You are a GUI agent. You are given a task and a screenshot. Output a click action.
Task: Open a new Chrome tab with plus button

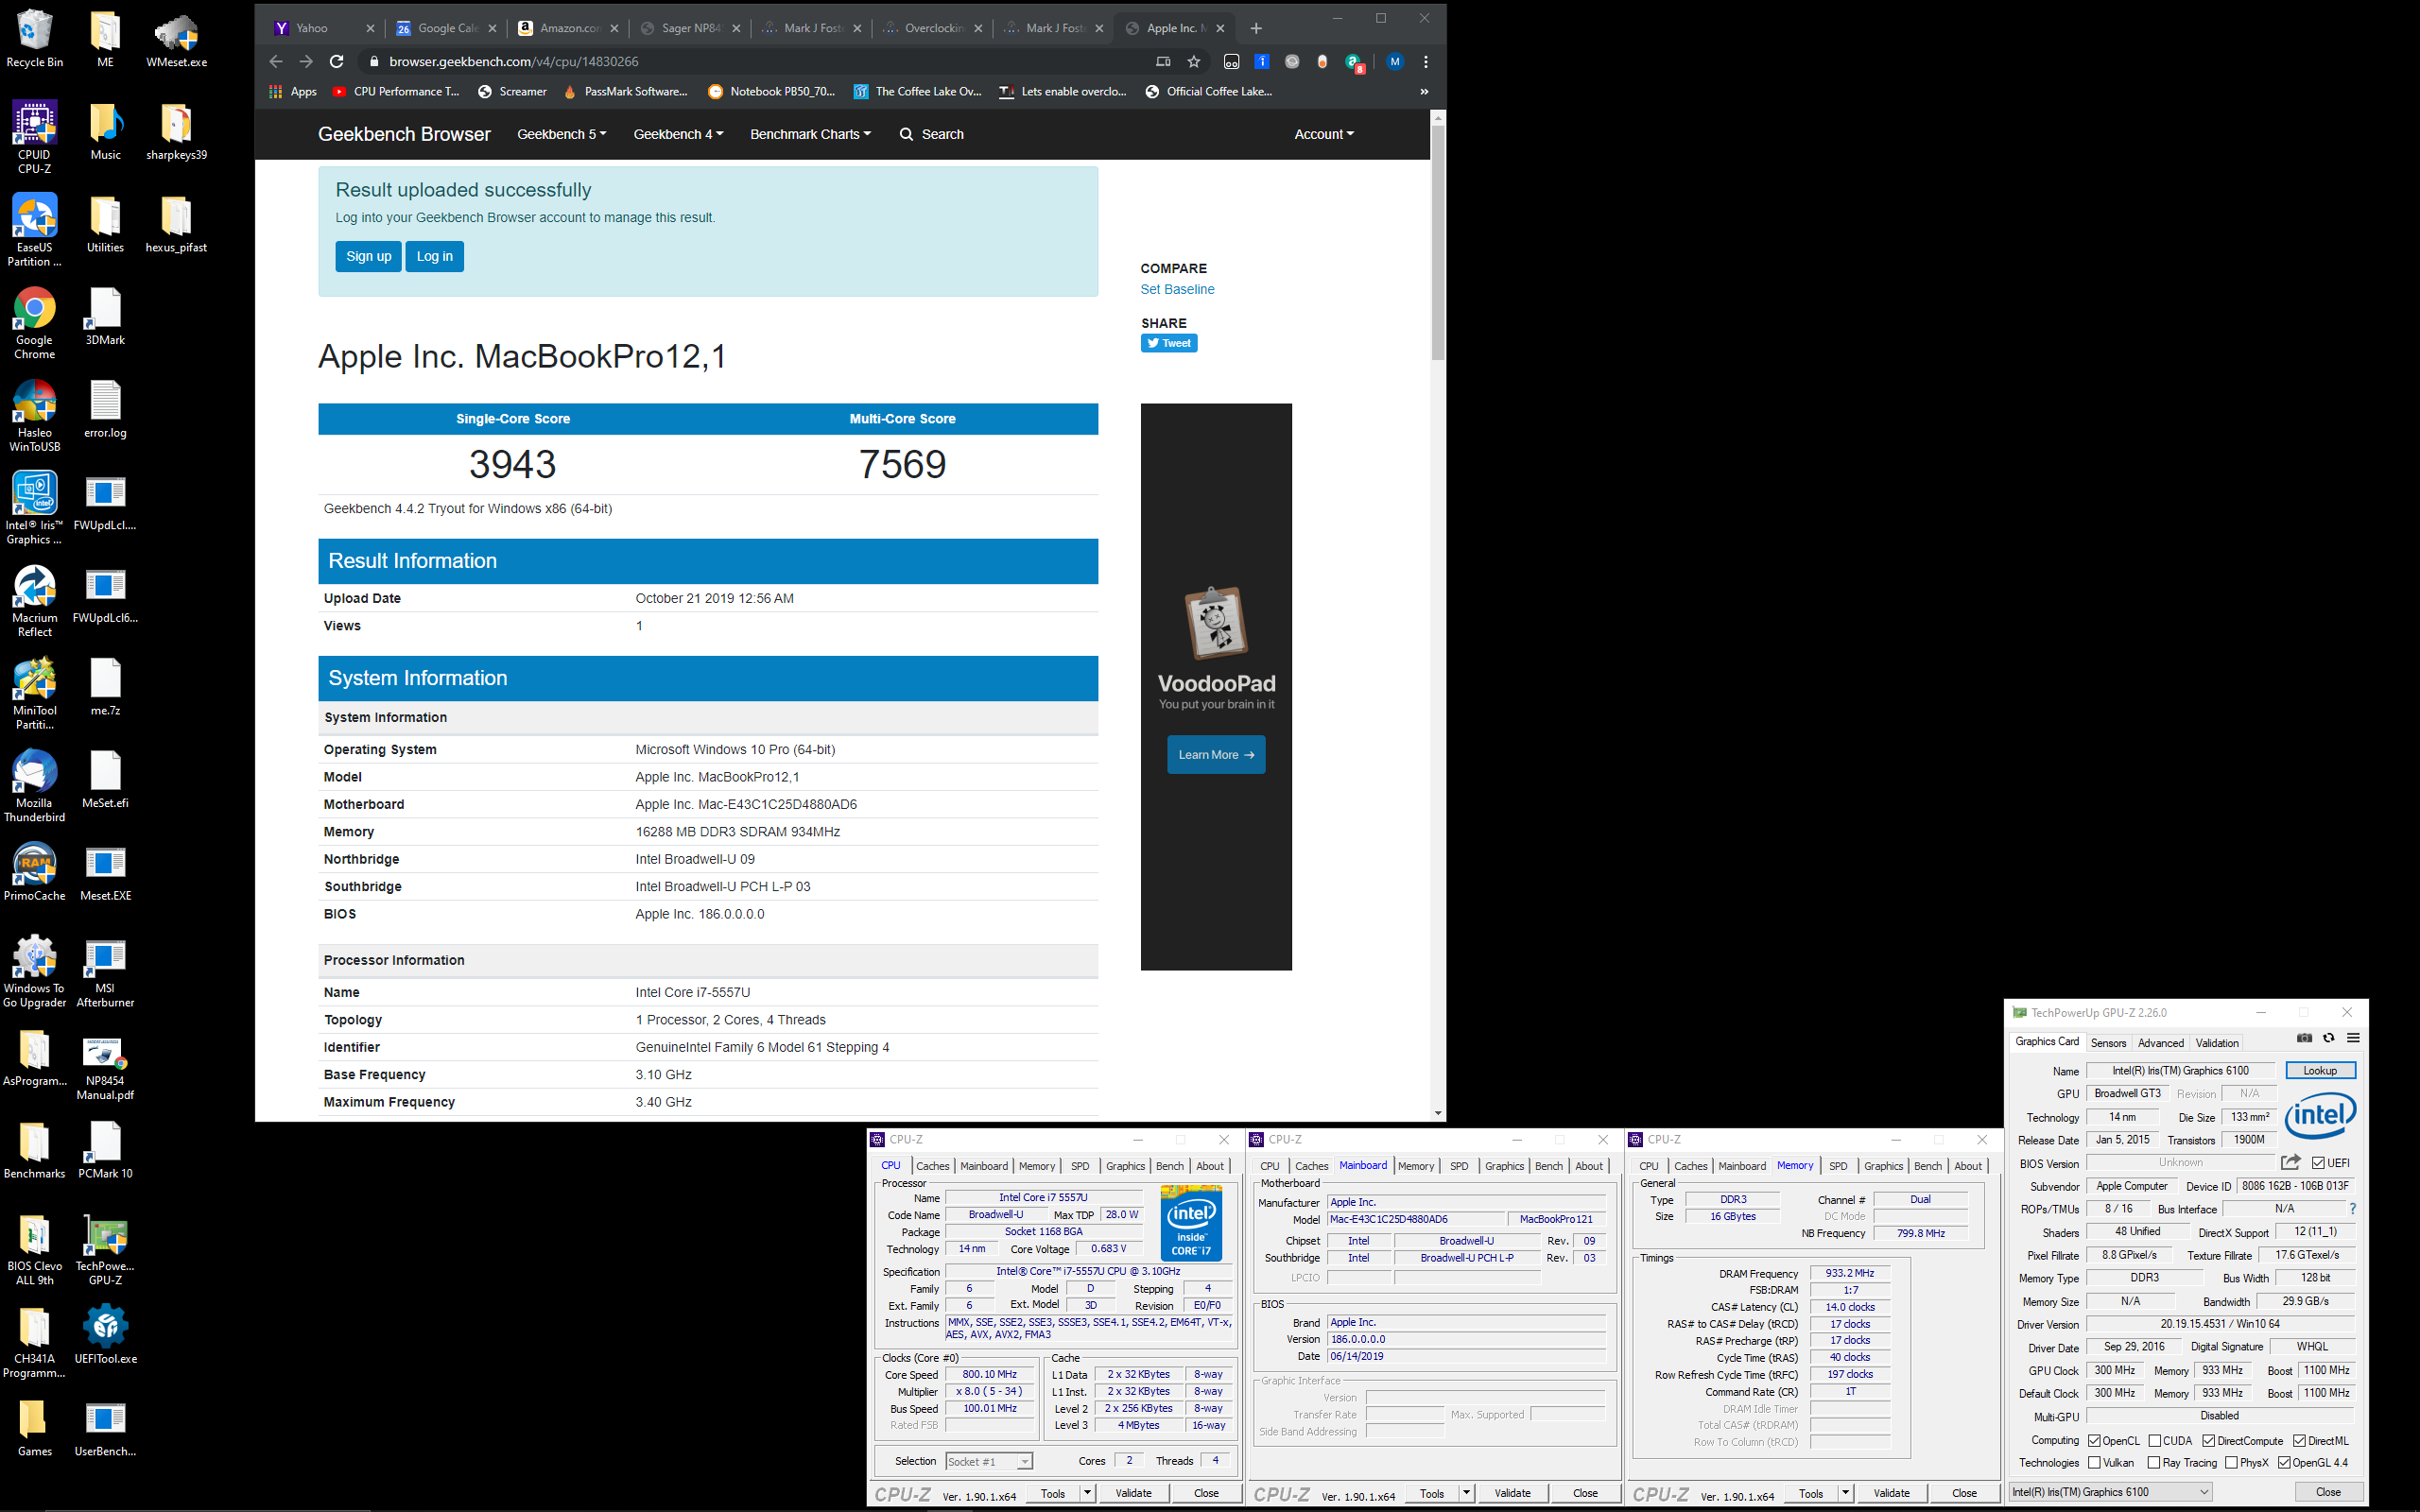coord(1256,28)
